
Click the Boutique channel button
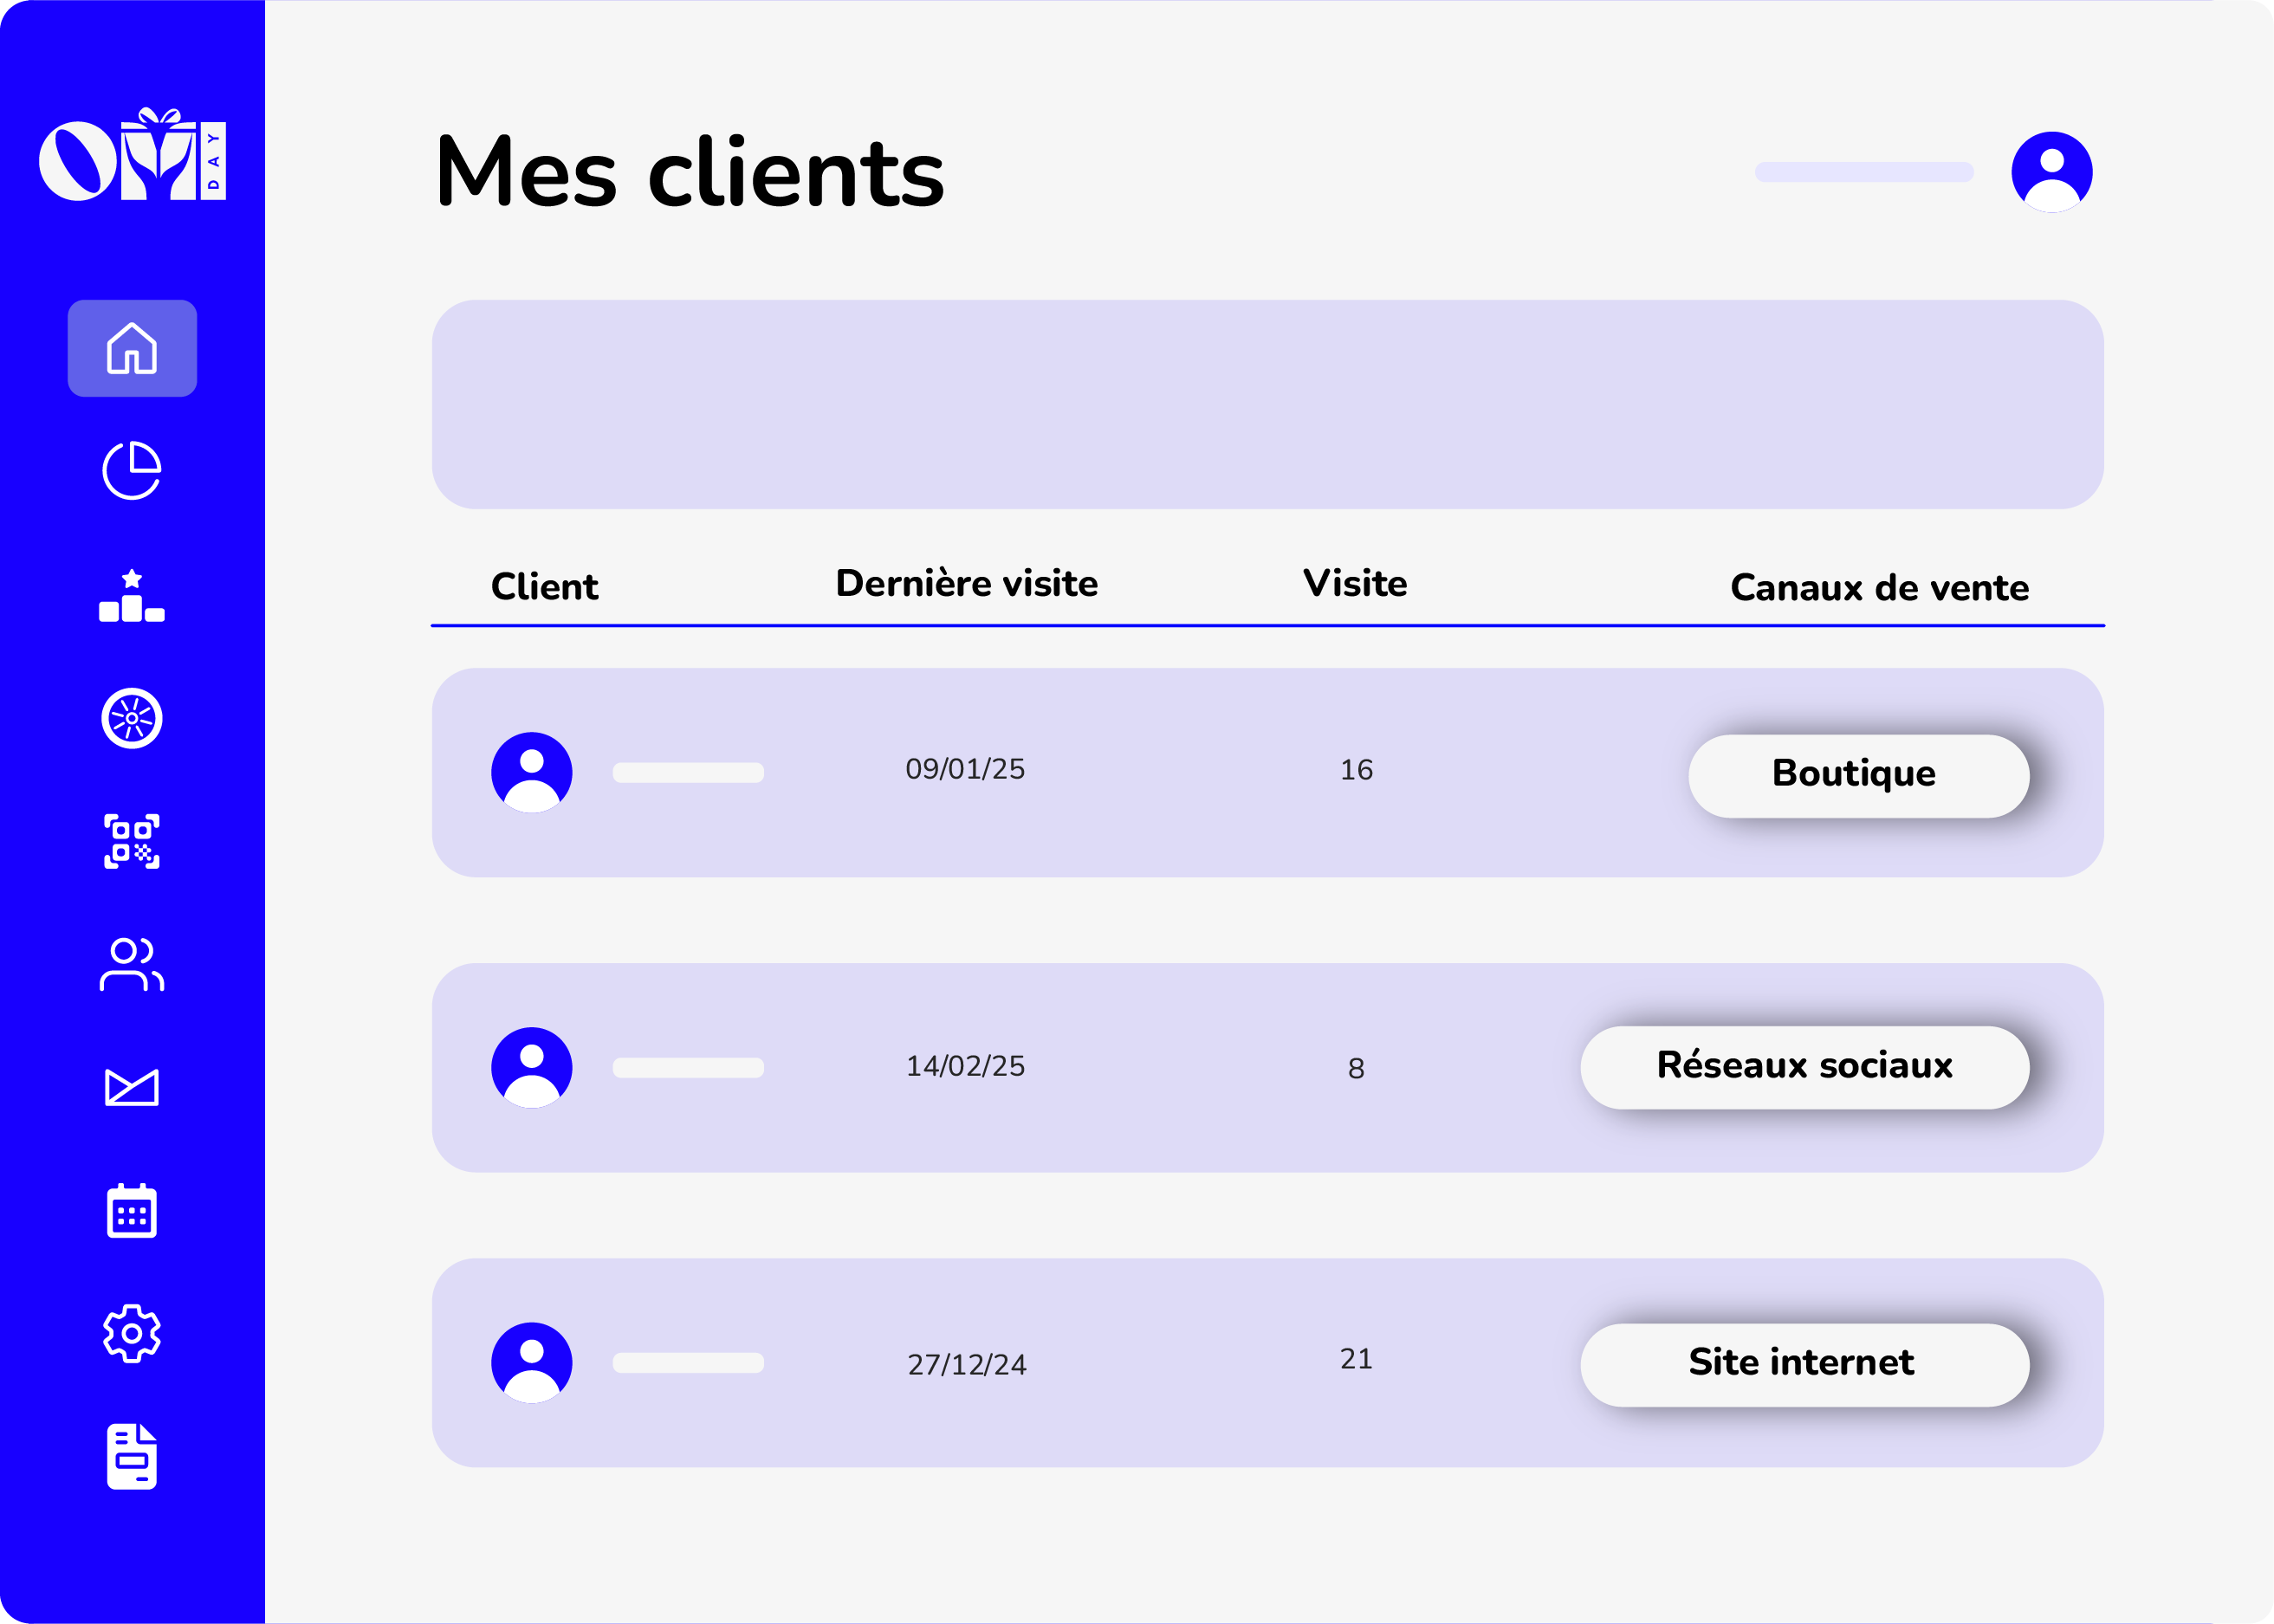click(1858, 775)
